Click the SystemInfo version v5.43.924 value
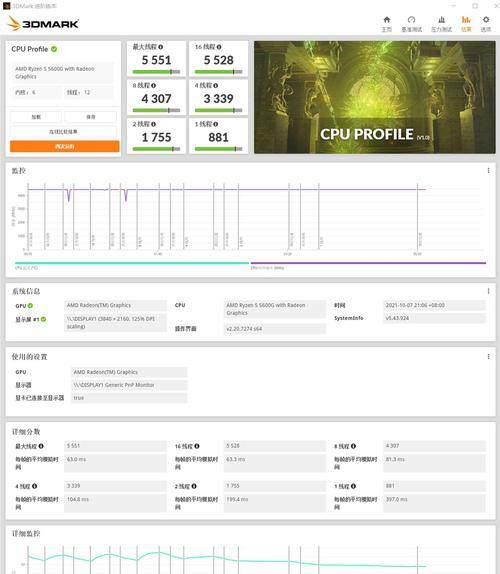This screenshot has height=574, width=500. click(434, 318)
